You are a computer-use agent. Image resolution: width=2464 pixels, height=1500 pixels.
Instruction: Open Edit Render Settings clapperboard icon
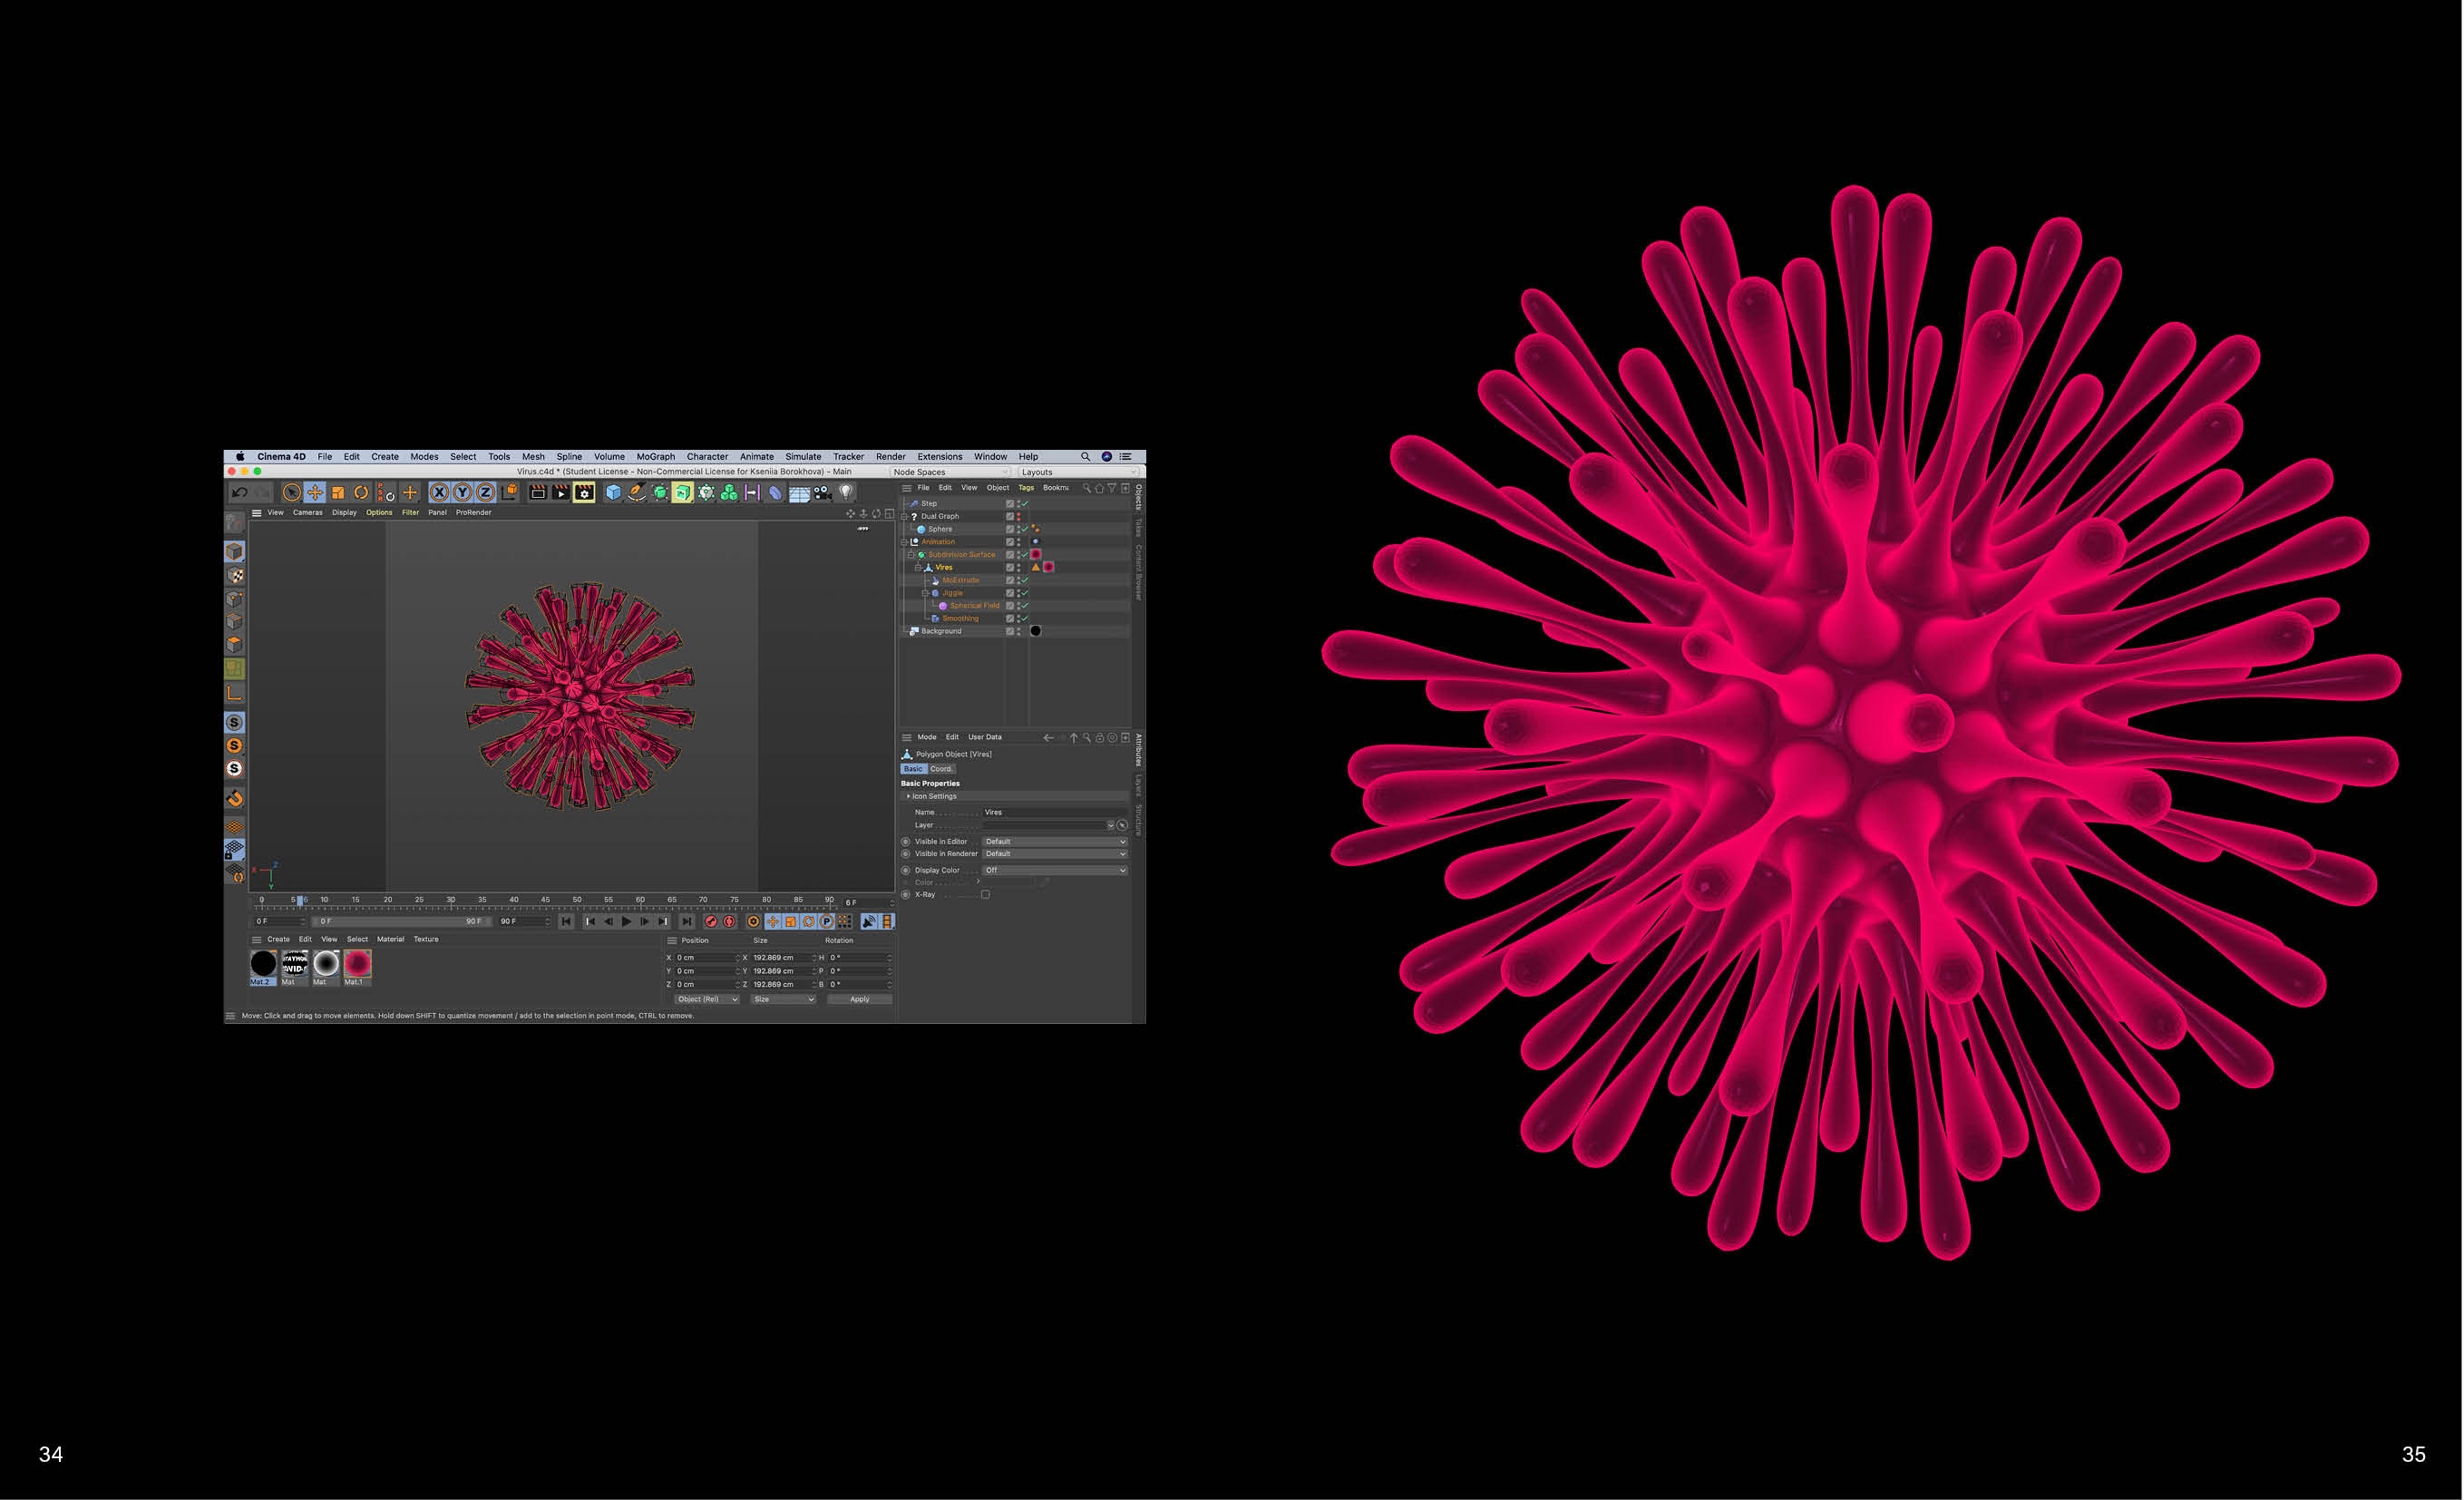tap(584, 493)
